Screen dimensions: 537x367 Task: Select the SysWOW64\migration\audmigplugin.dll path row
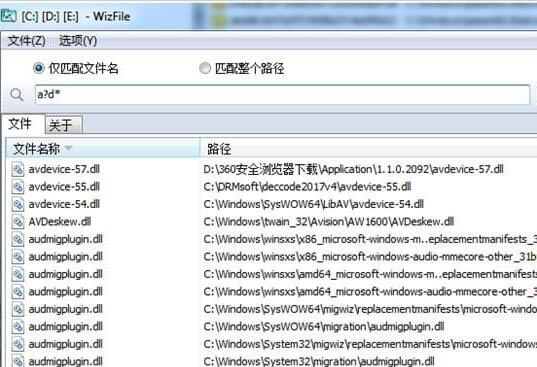coord(324,327)
